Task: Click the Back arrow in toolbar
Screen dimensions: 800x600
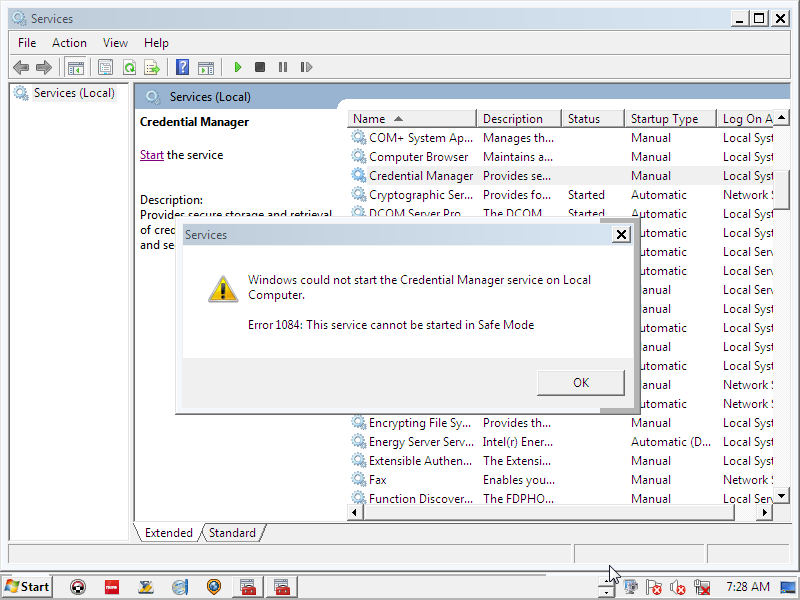Action: click(x=21, y=67)
